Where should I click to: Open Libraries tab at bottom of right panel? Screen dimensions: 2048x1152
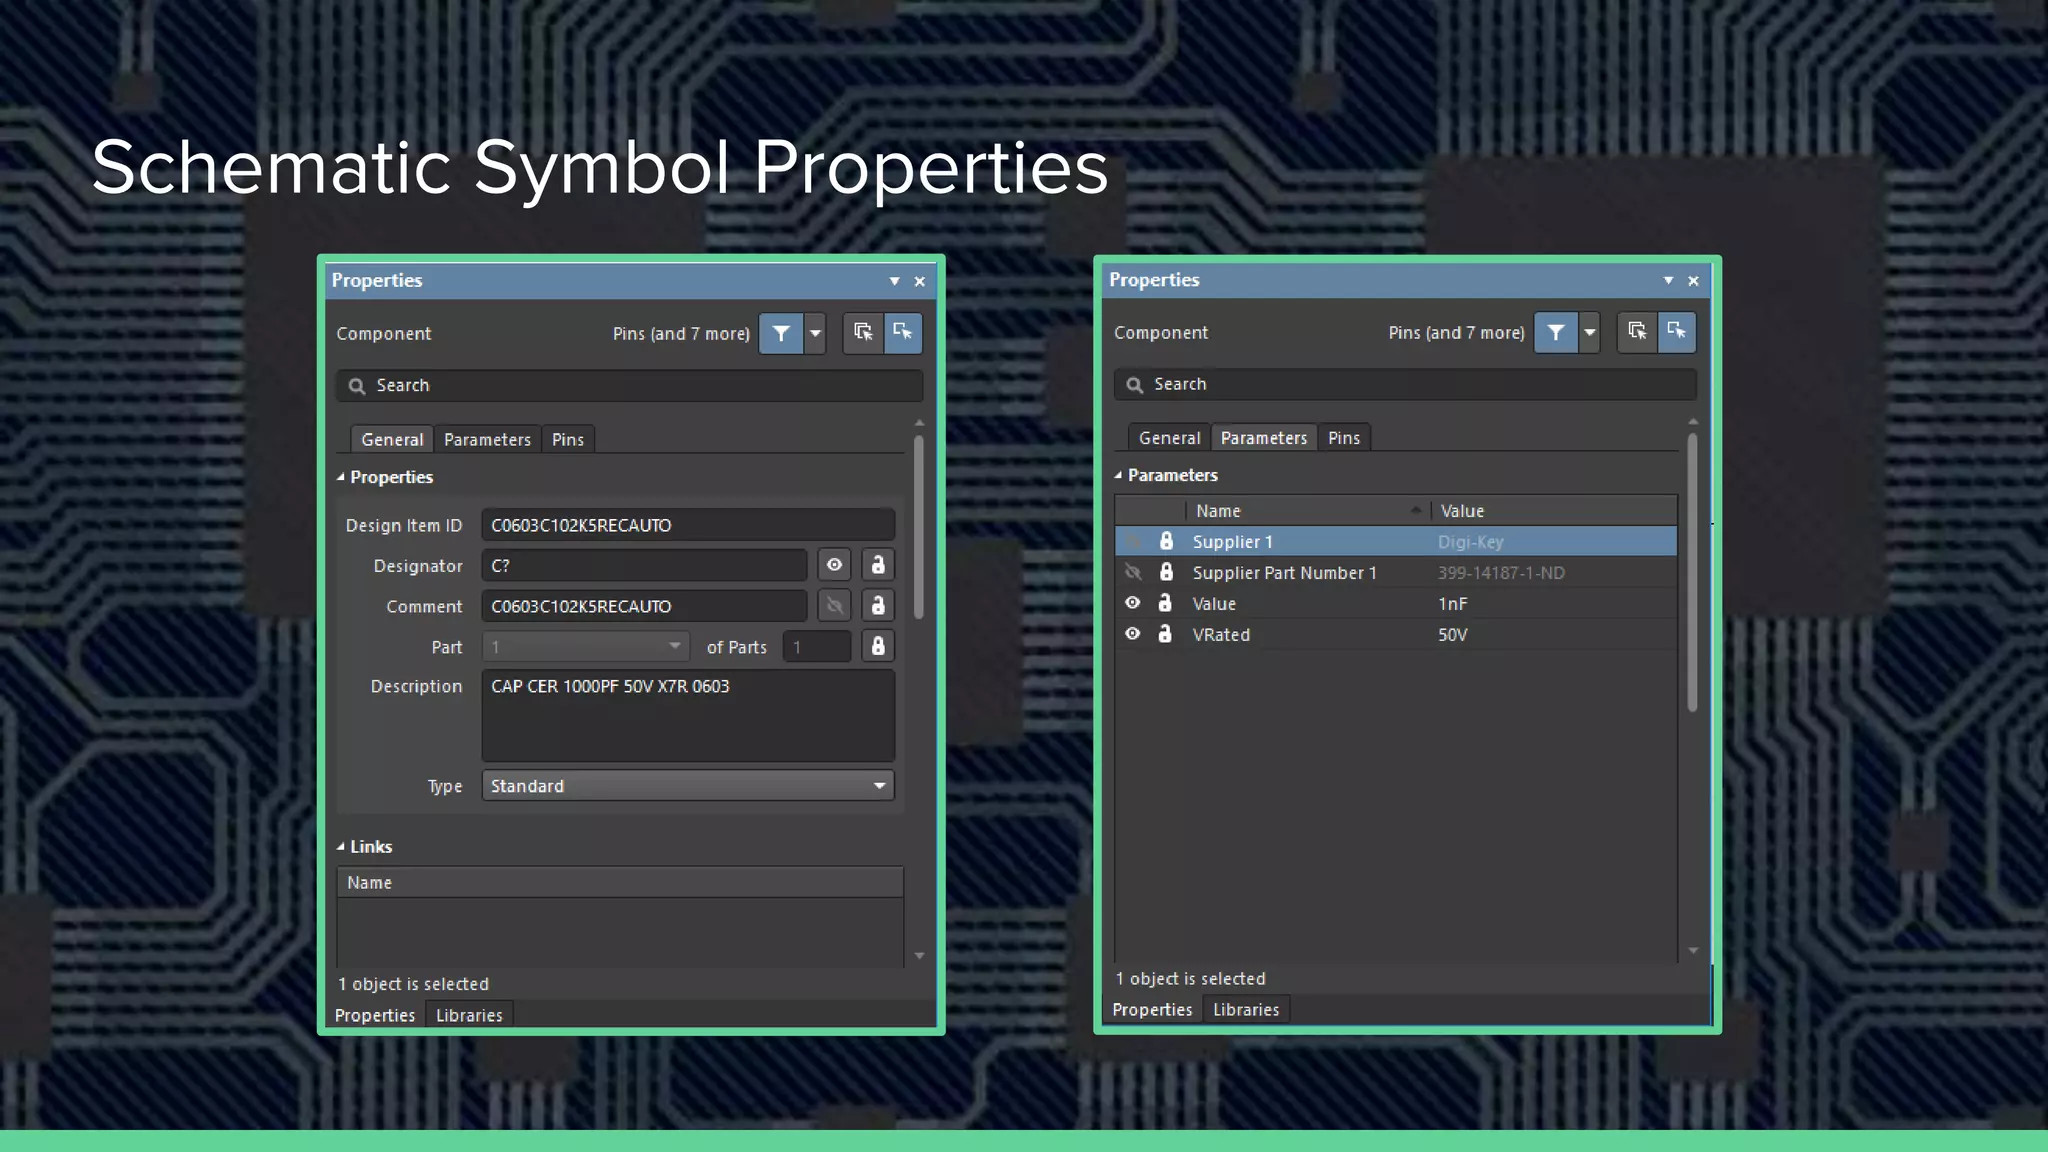[1246, 1010]
